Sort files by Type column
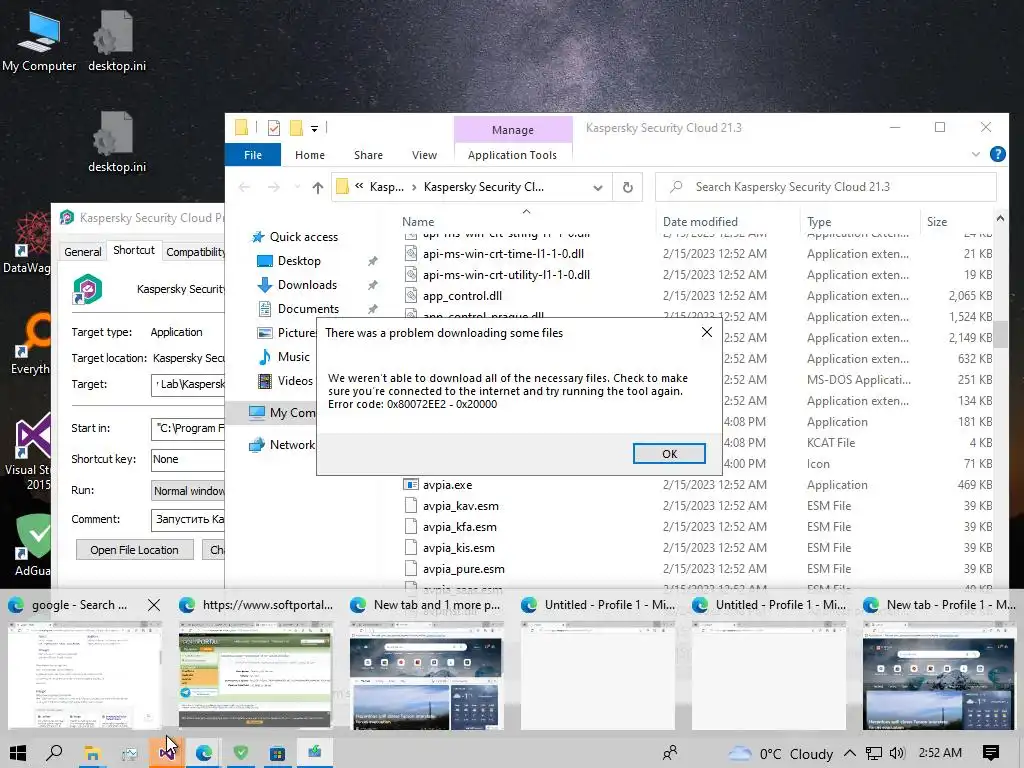 (819, 222)
